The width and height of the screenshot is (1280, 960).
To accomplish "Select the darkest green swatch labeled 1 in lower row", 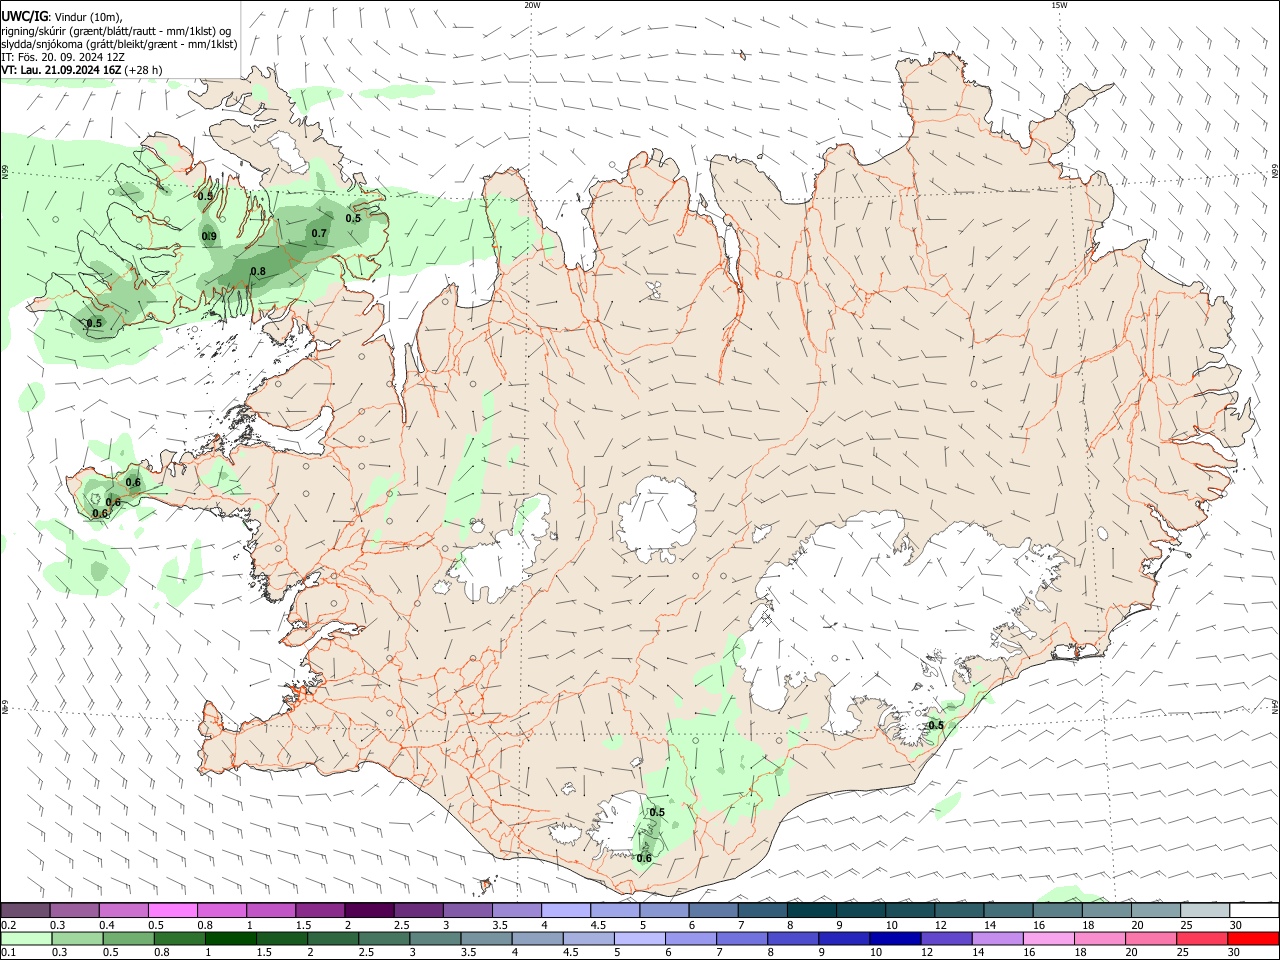I will pyautogui.click(x=230, y=939).
